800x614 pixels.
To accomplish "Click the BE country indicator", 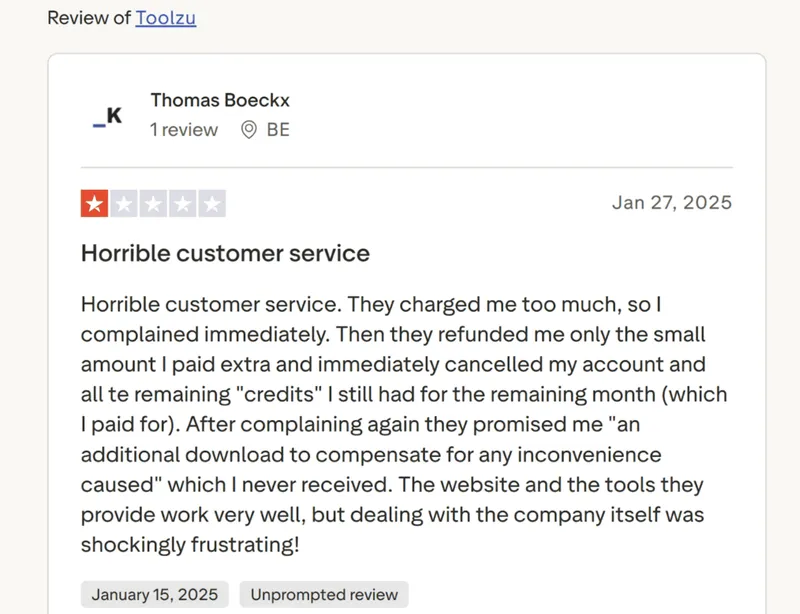I will click(277, 129).
